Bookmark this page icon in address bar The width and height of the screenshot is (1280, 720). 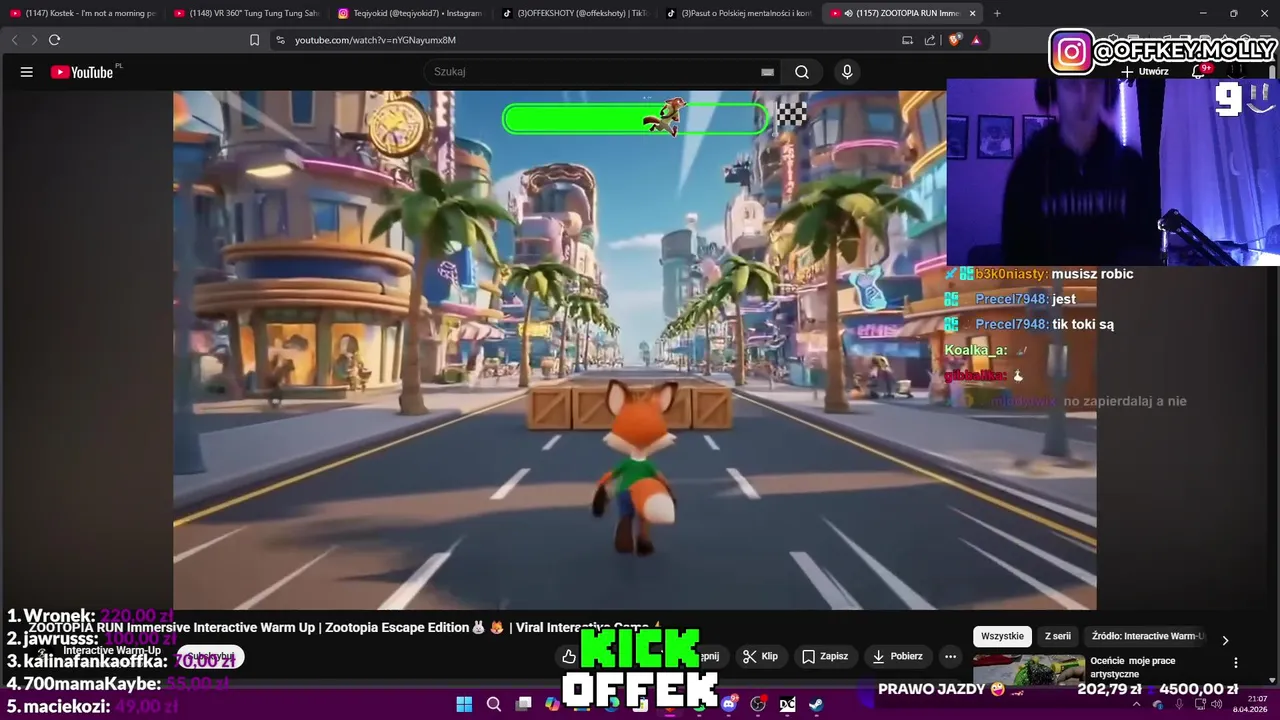(254, 40)
